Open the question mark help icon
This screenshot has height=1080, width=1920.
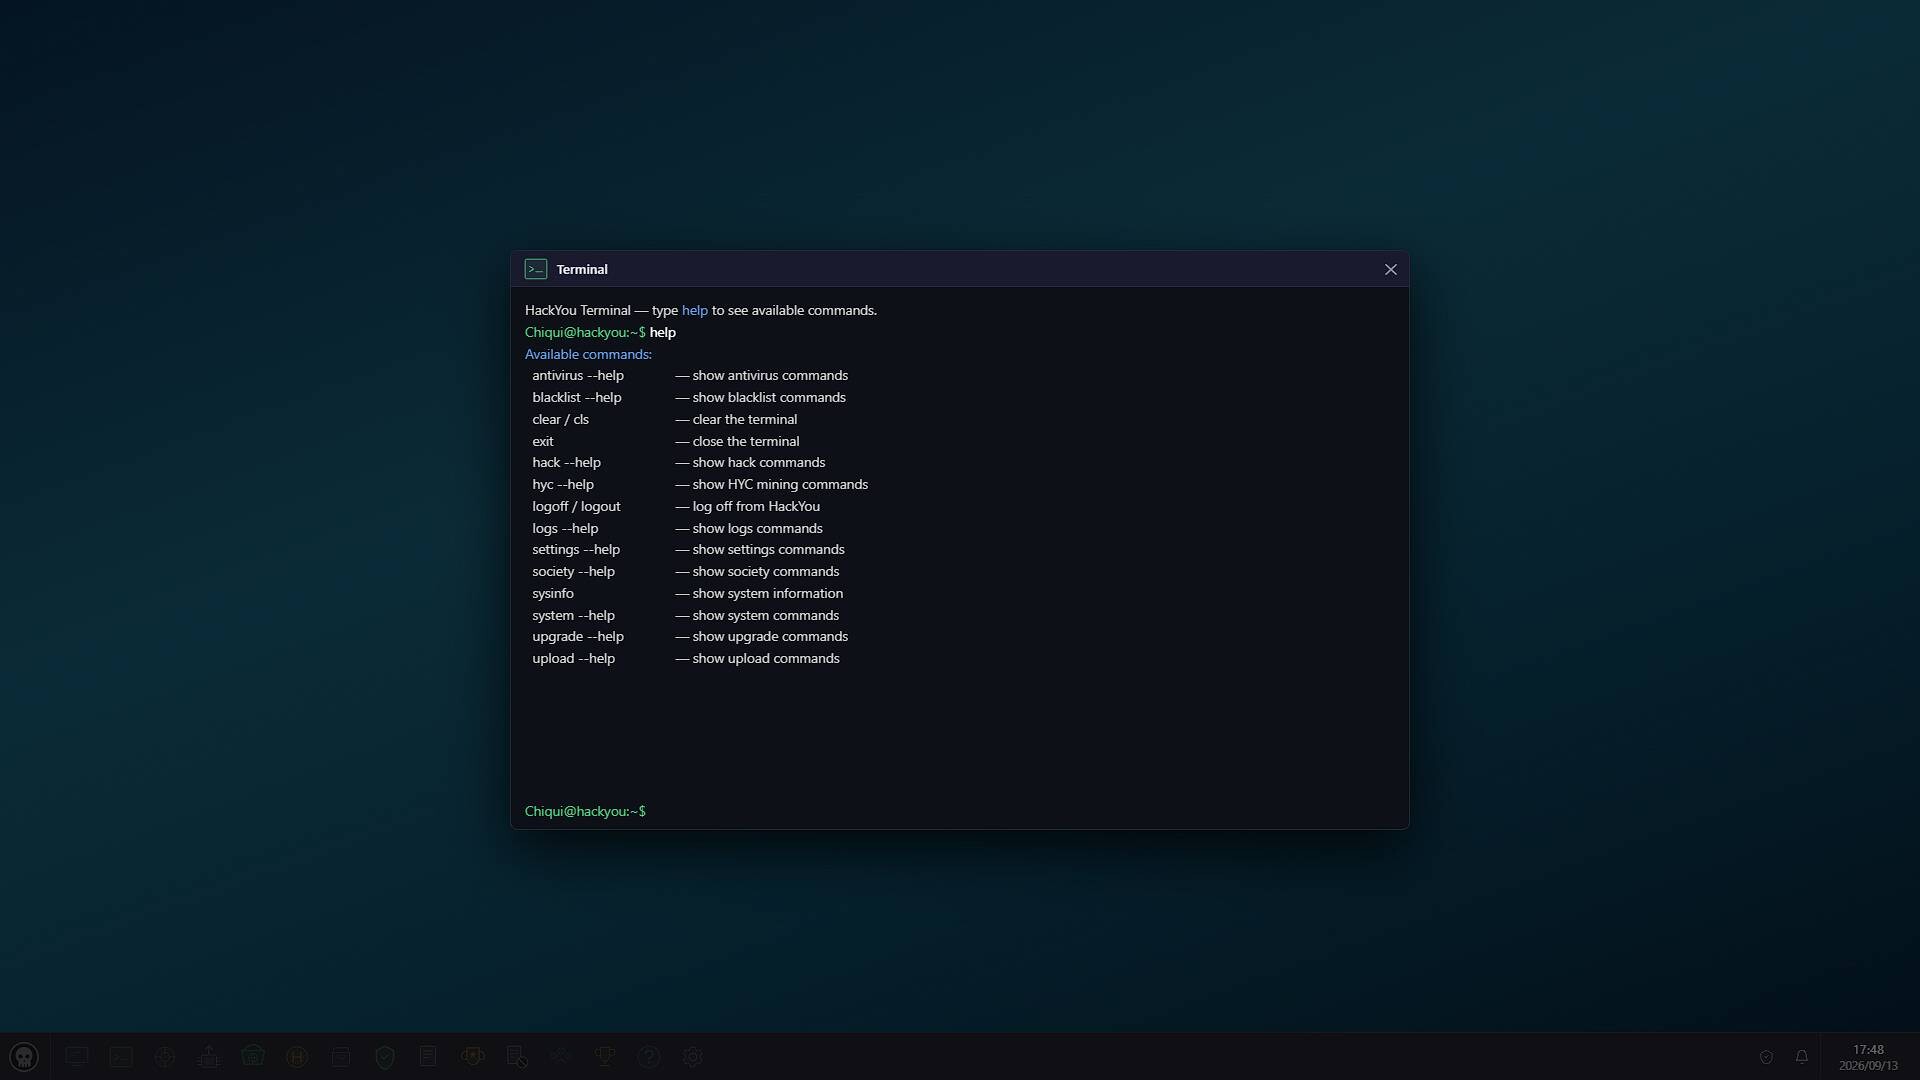(649, 1057)
